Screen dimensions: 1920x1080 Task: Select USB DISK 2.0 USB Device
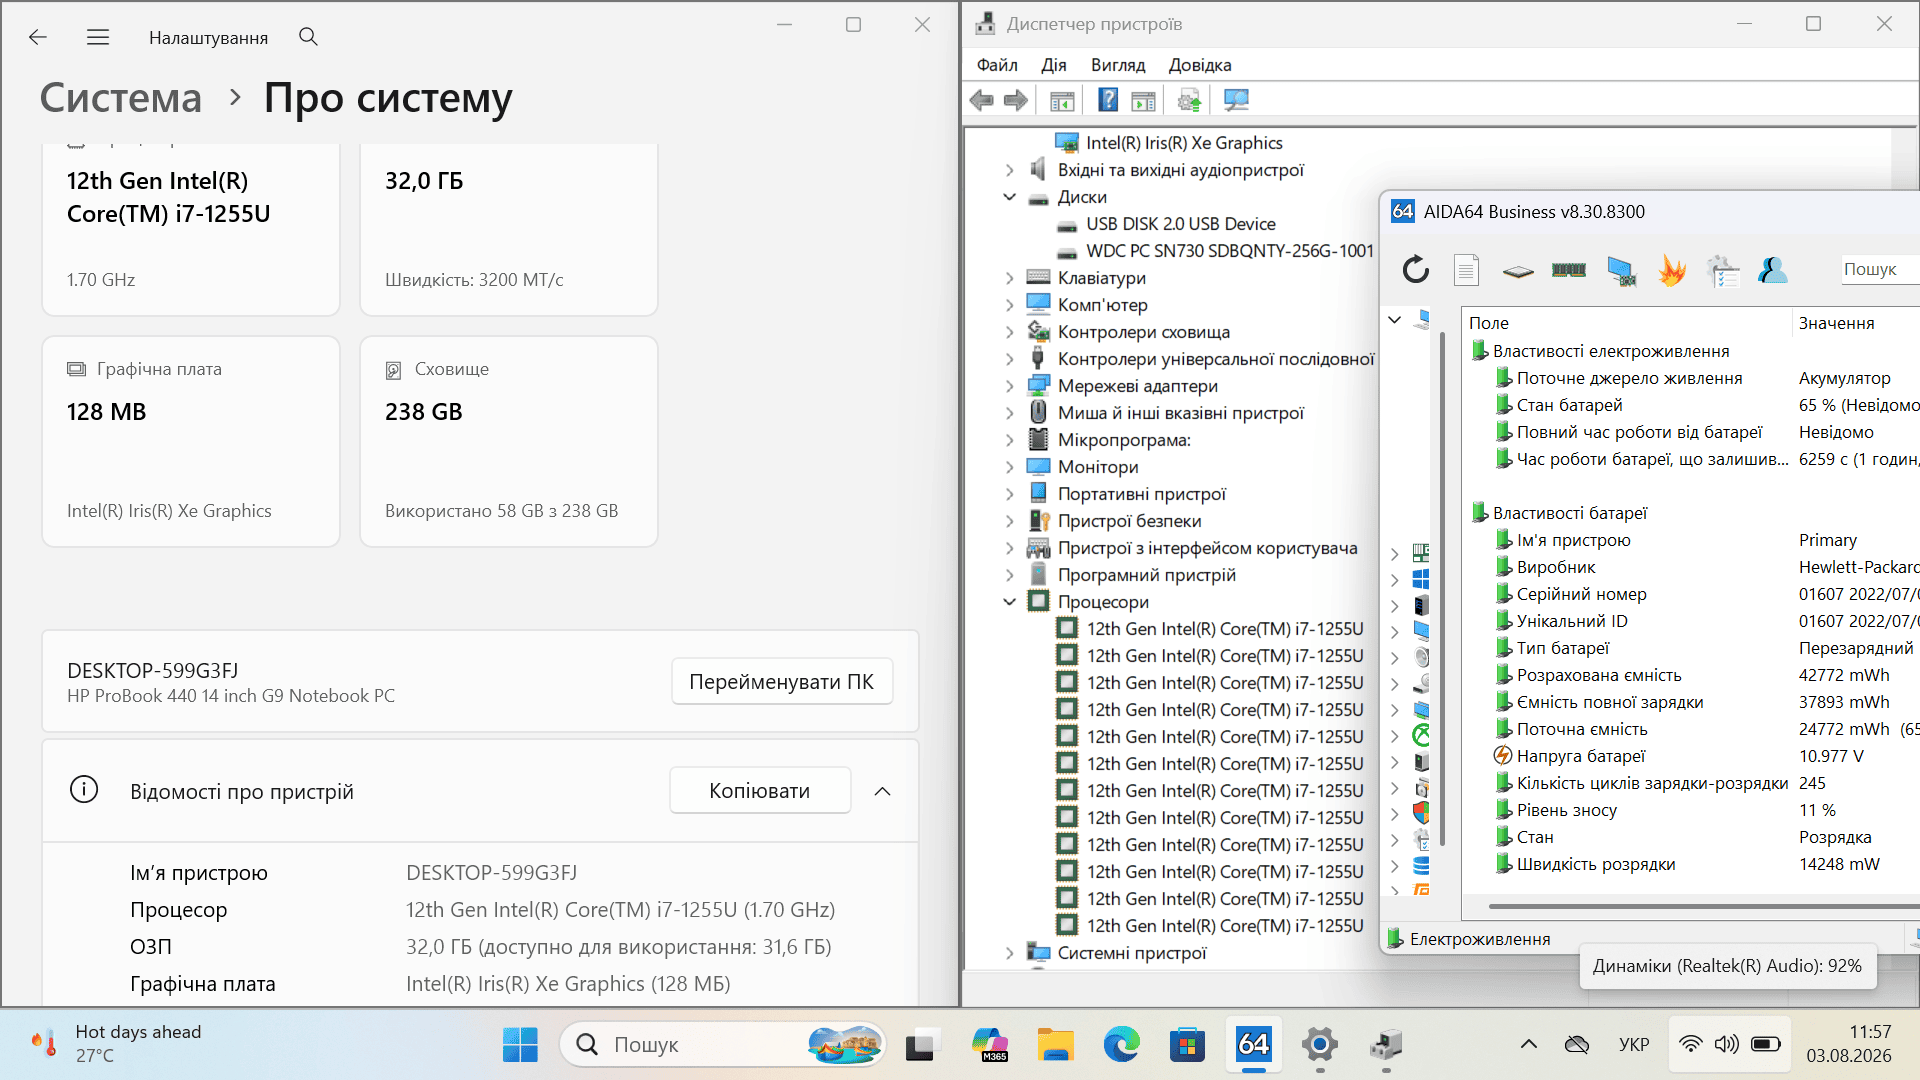[1180, 224]
